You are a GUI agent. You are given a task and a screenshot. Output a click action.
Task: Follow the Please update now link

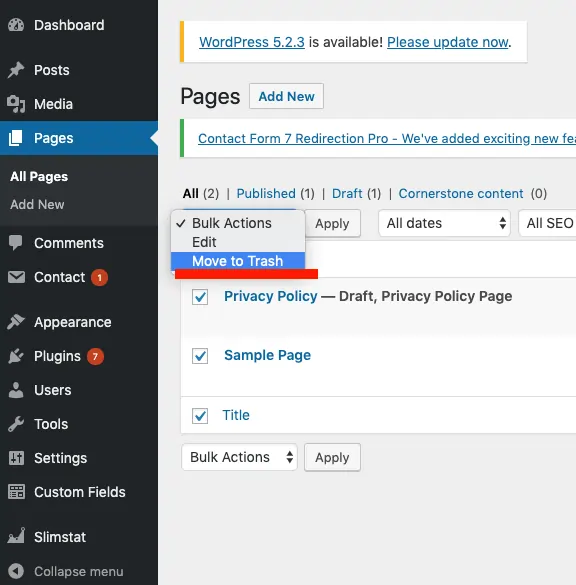point(448,42)
